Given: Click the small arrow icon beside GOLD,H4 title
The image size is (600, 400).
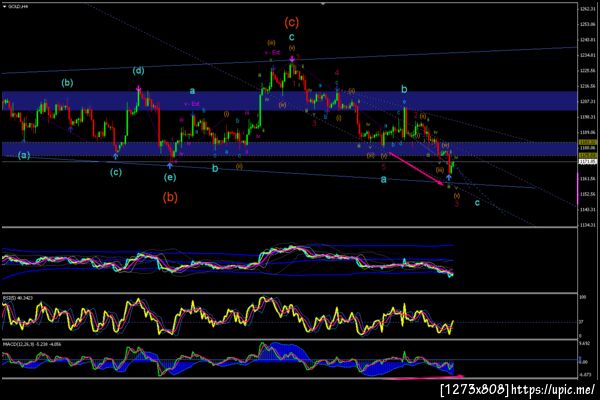Looking at the screenshot, I should tap(4, 7).
